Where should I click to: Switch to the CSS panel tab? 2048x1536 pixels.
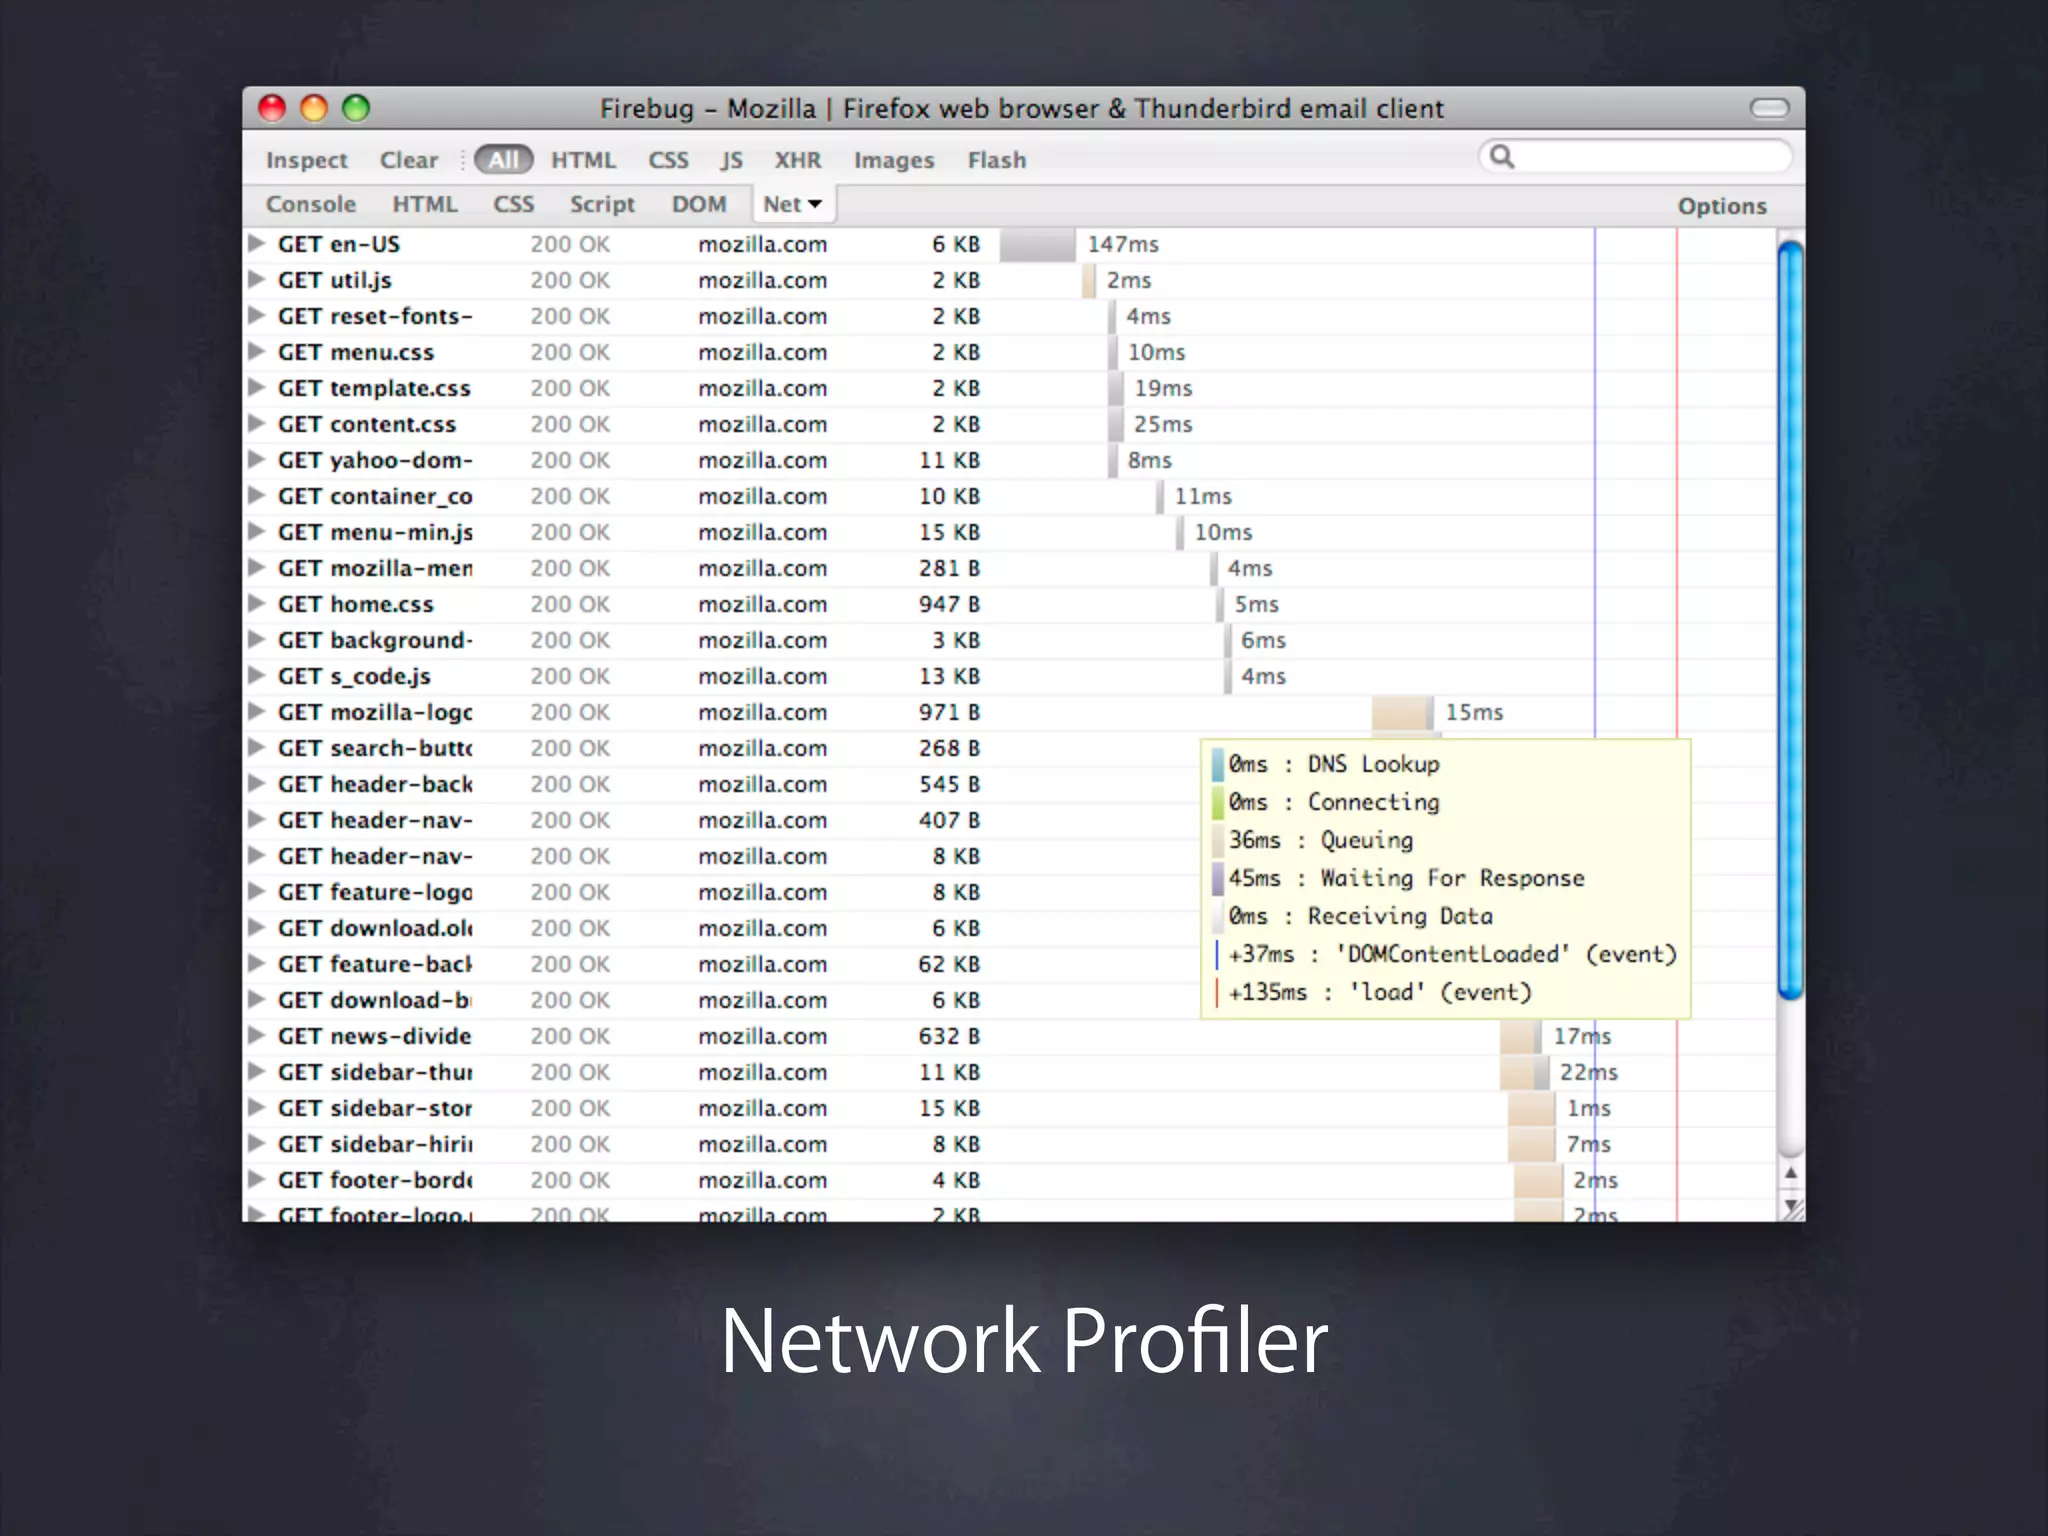click(513, 204)
